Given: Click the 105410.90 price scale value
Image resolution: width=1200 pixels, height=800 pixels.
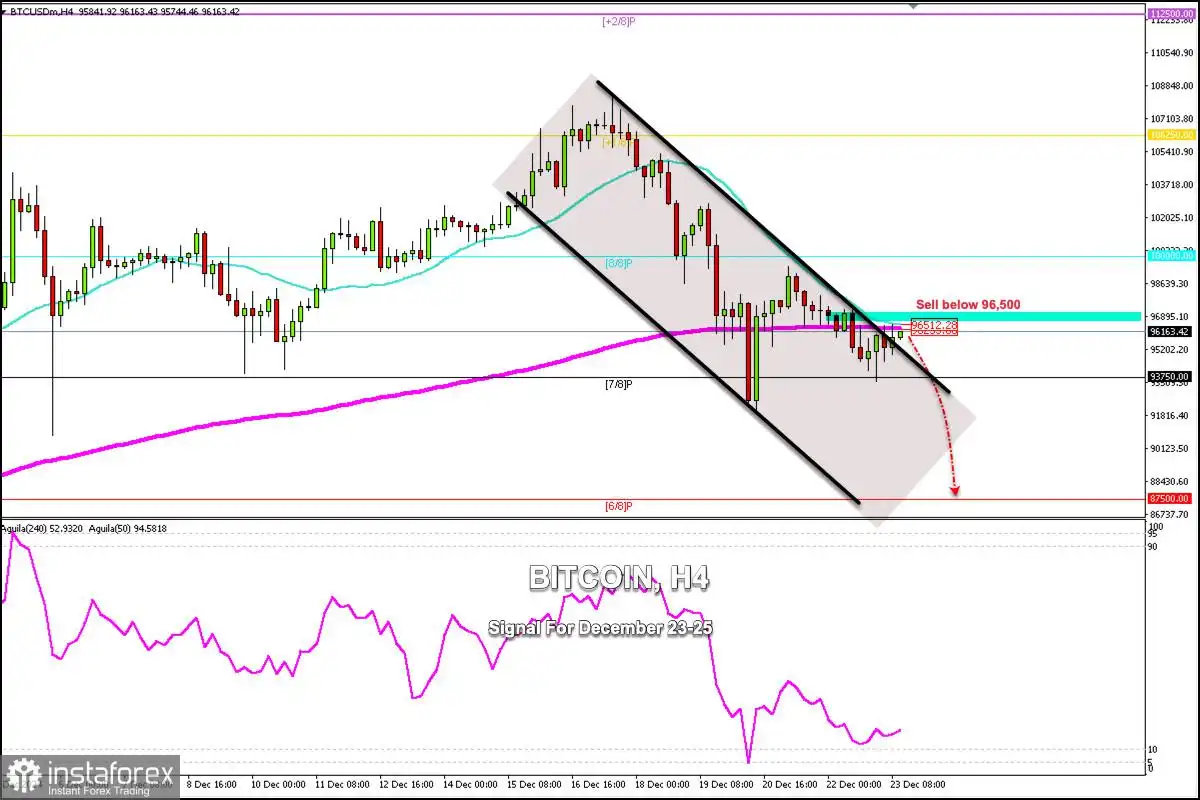Looking at the screenshot, I should [x=1171, y=151].
